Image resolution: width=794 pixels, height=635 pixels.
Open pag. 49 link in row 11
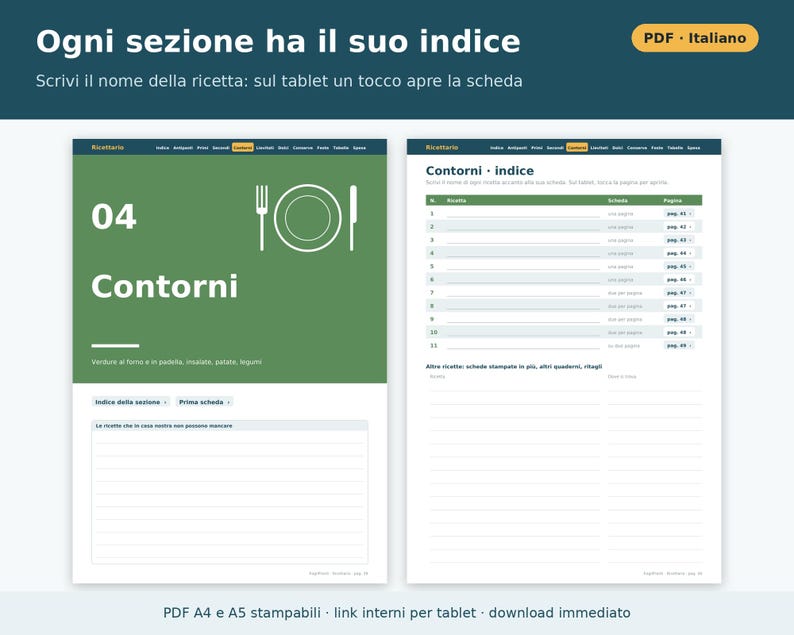[x=679, y=345]
